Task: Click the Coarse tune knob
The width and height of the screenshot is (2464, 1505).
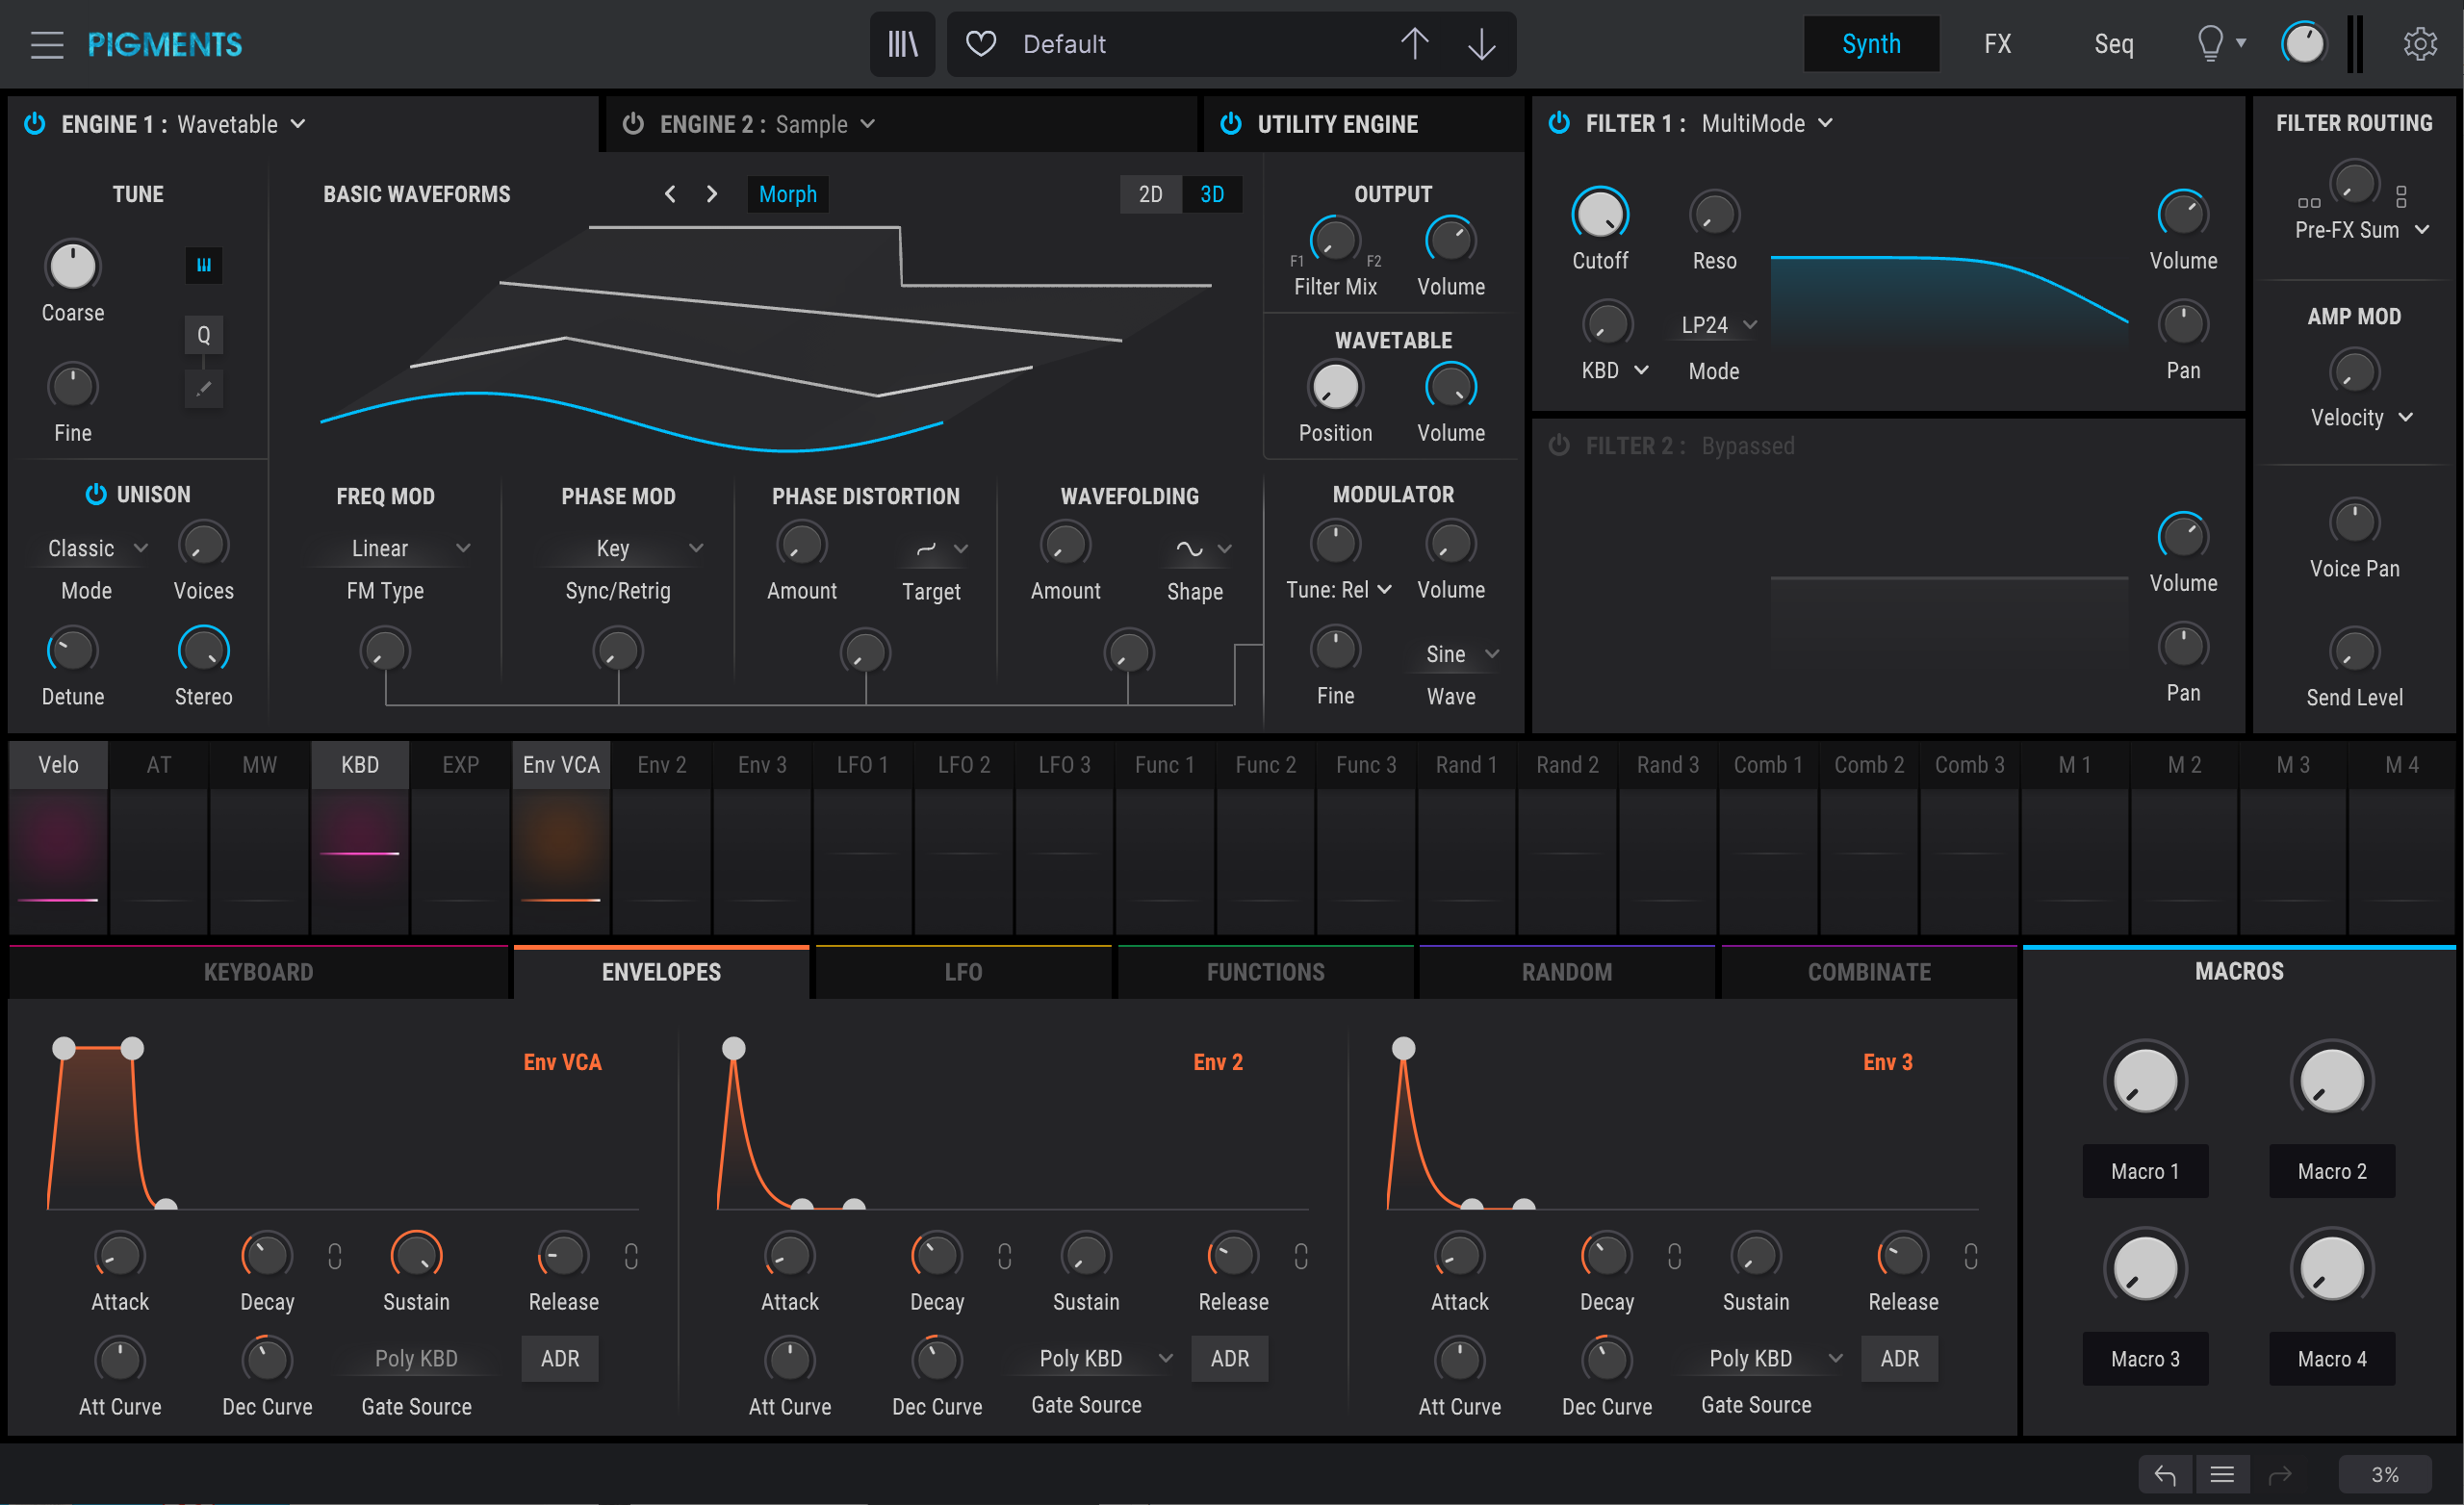Action: pos(73,265)
